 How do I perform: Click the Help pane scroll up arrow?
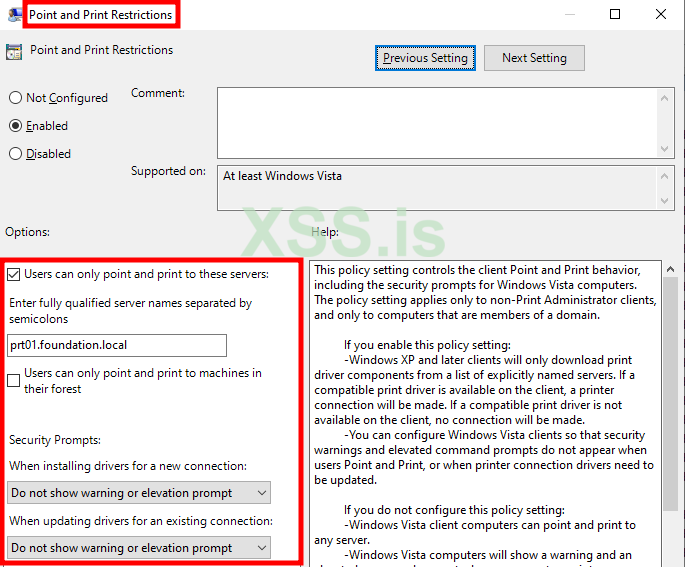point(671,270)
